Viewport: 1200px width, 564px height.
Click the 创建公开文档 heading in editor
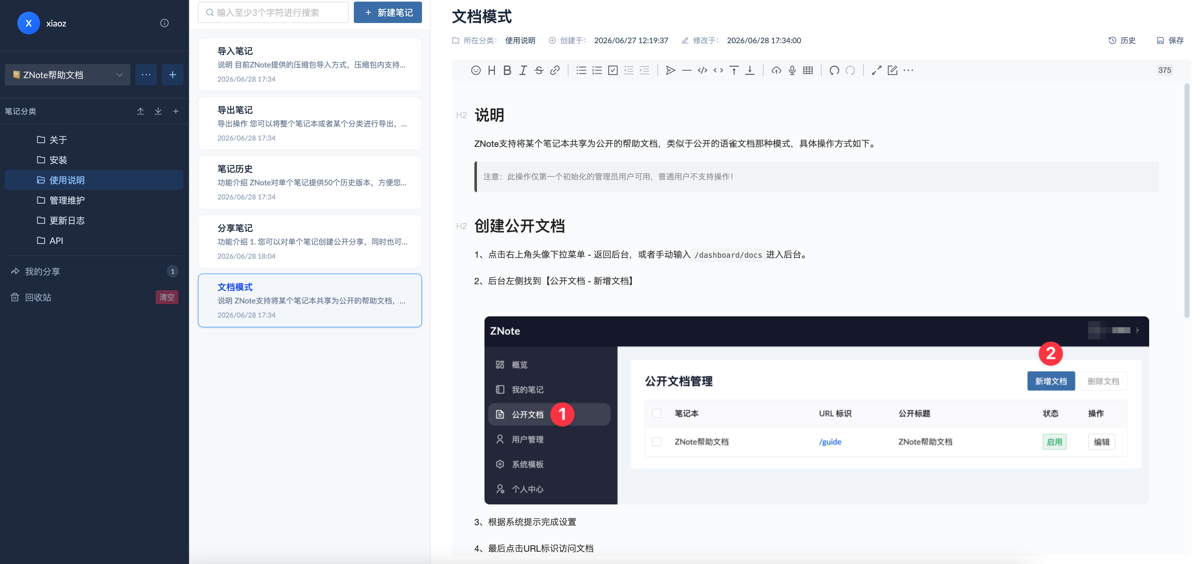point(519,226)
